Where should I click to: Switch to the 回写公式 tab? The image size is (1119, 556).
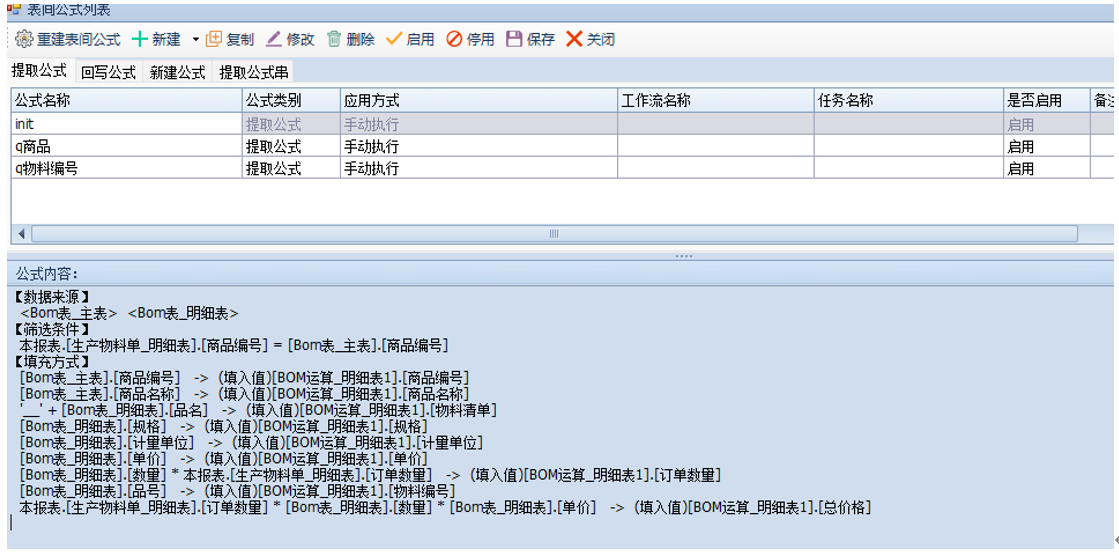(108, 72)
